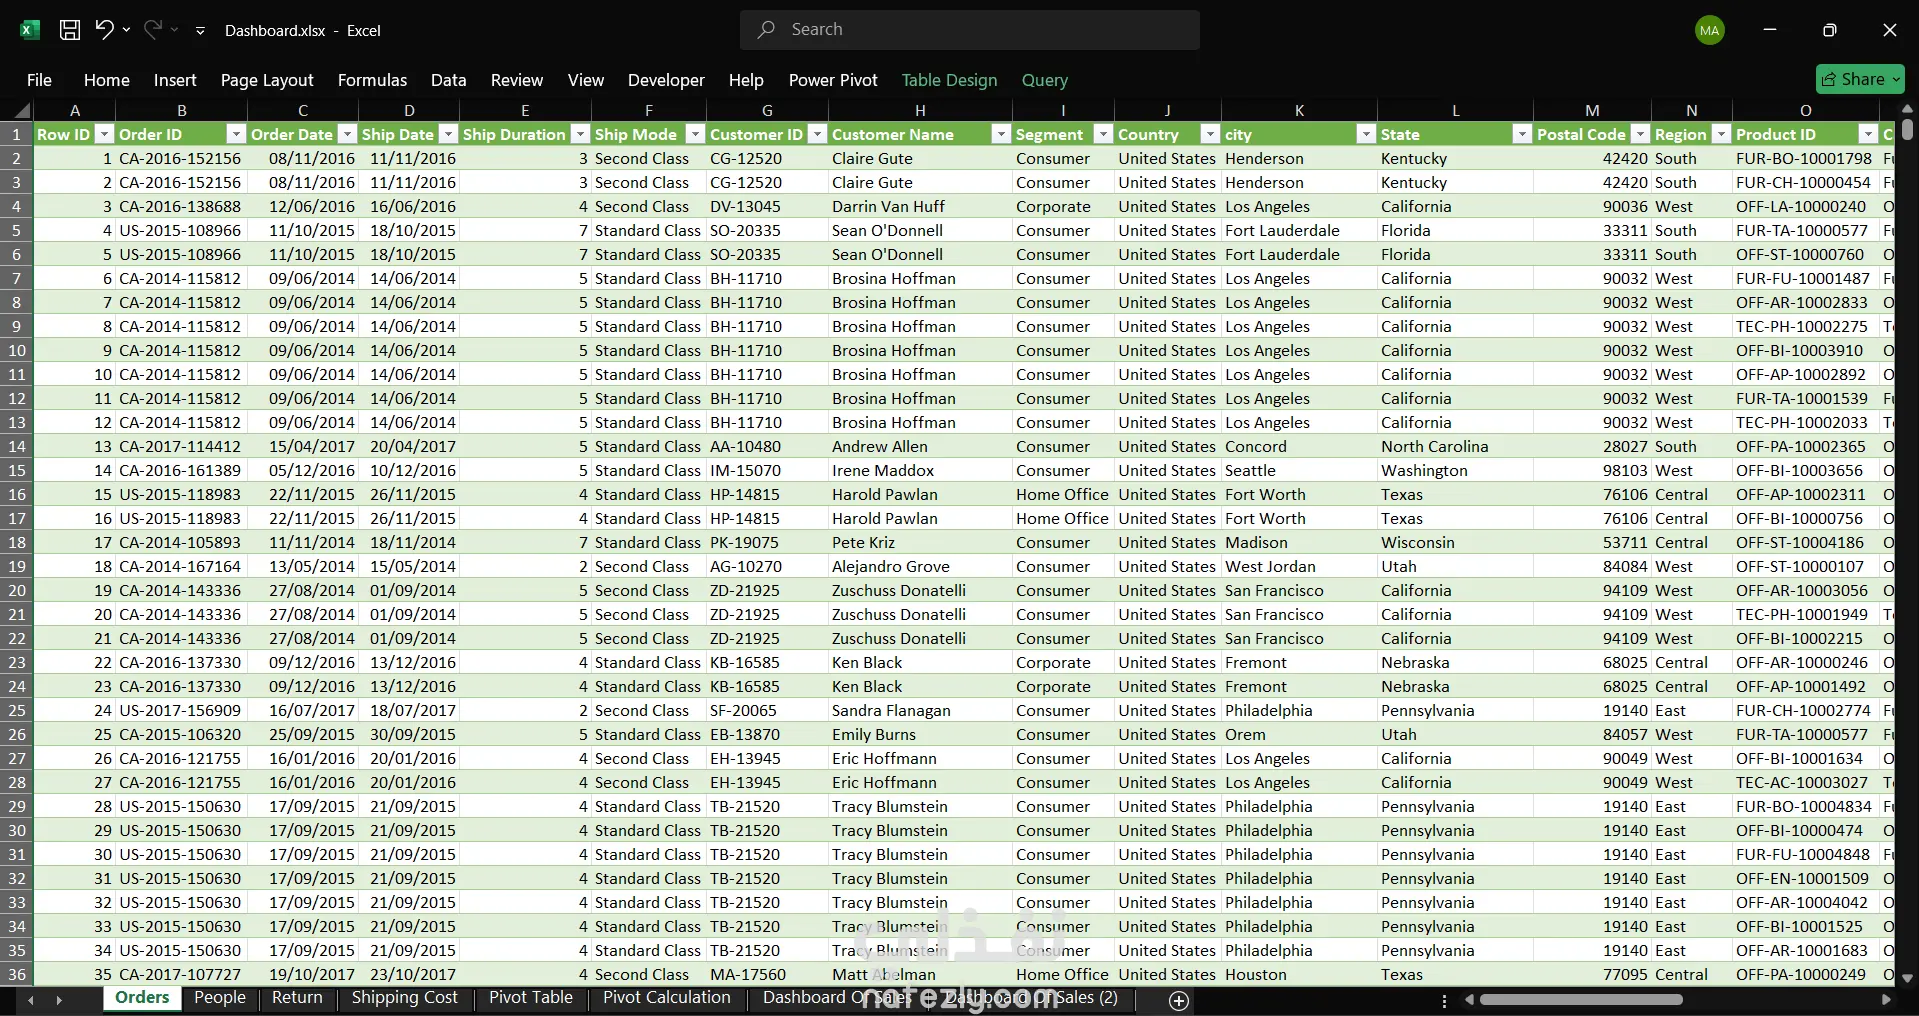Viewport: 1919px width, 1016px height.
Task: Switch to the Pivot Calculation sheet
Action: [667, 997]
